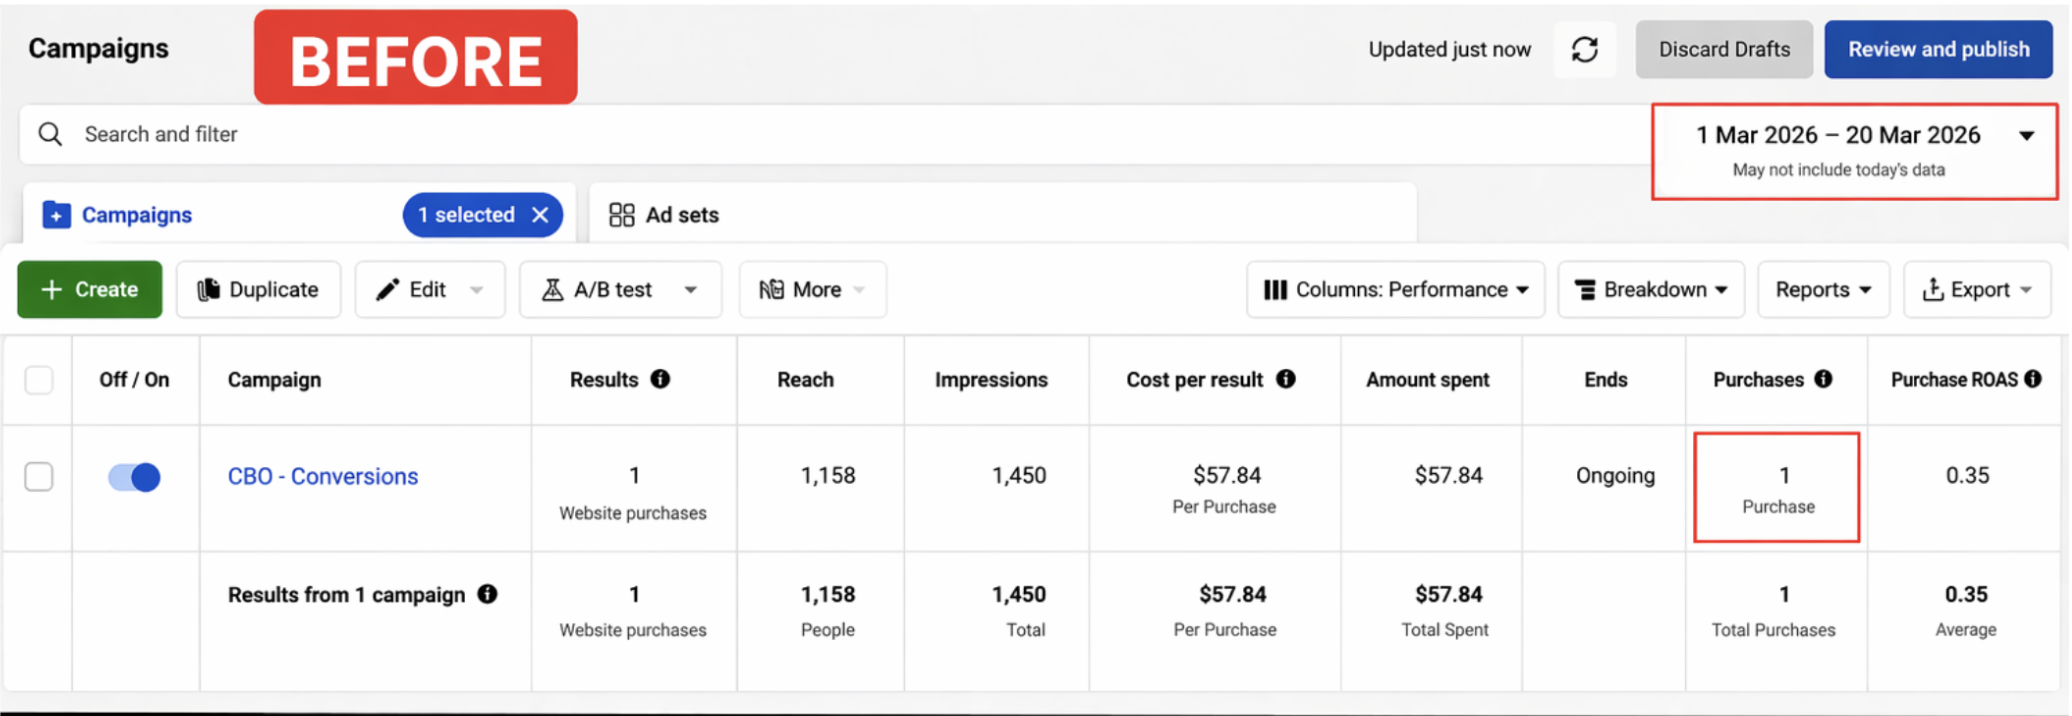Clear selection with the X on 1 selected
Viewport: 2072px width, 716px height.
[x=540, y=215]
